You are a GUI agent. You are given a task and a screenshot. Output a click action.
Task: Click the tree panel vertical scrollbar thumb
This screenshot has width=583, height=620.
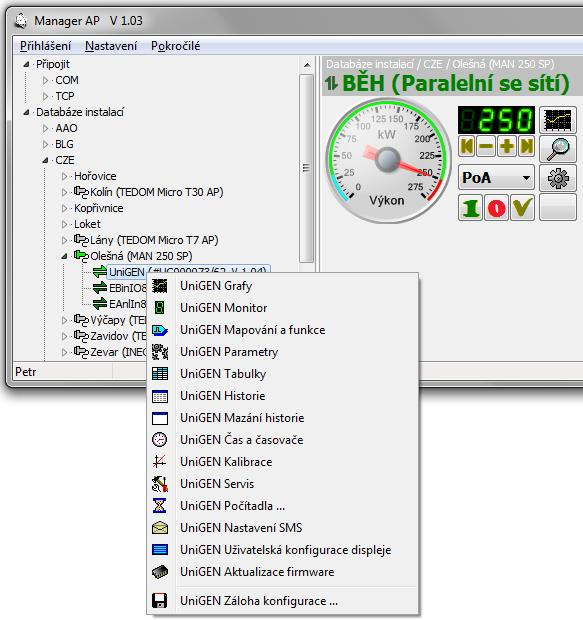(307, 168)
